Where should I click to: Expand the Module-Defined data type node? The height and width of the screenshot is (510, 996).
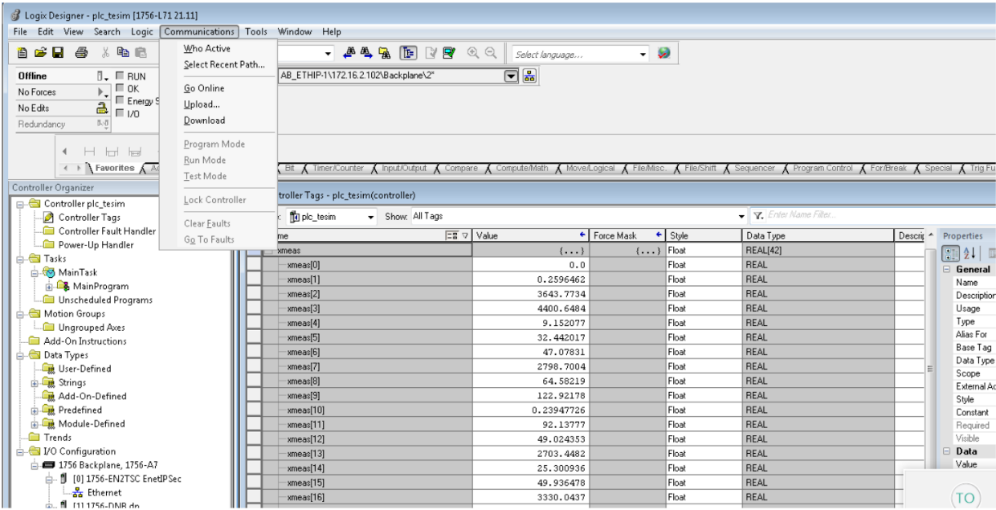(35, 424)
